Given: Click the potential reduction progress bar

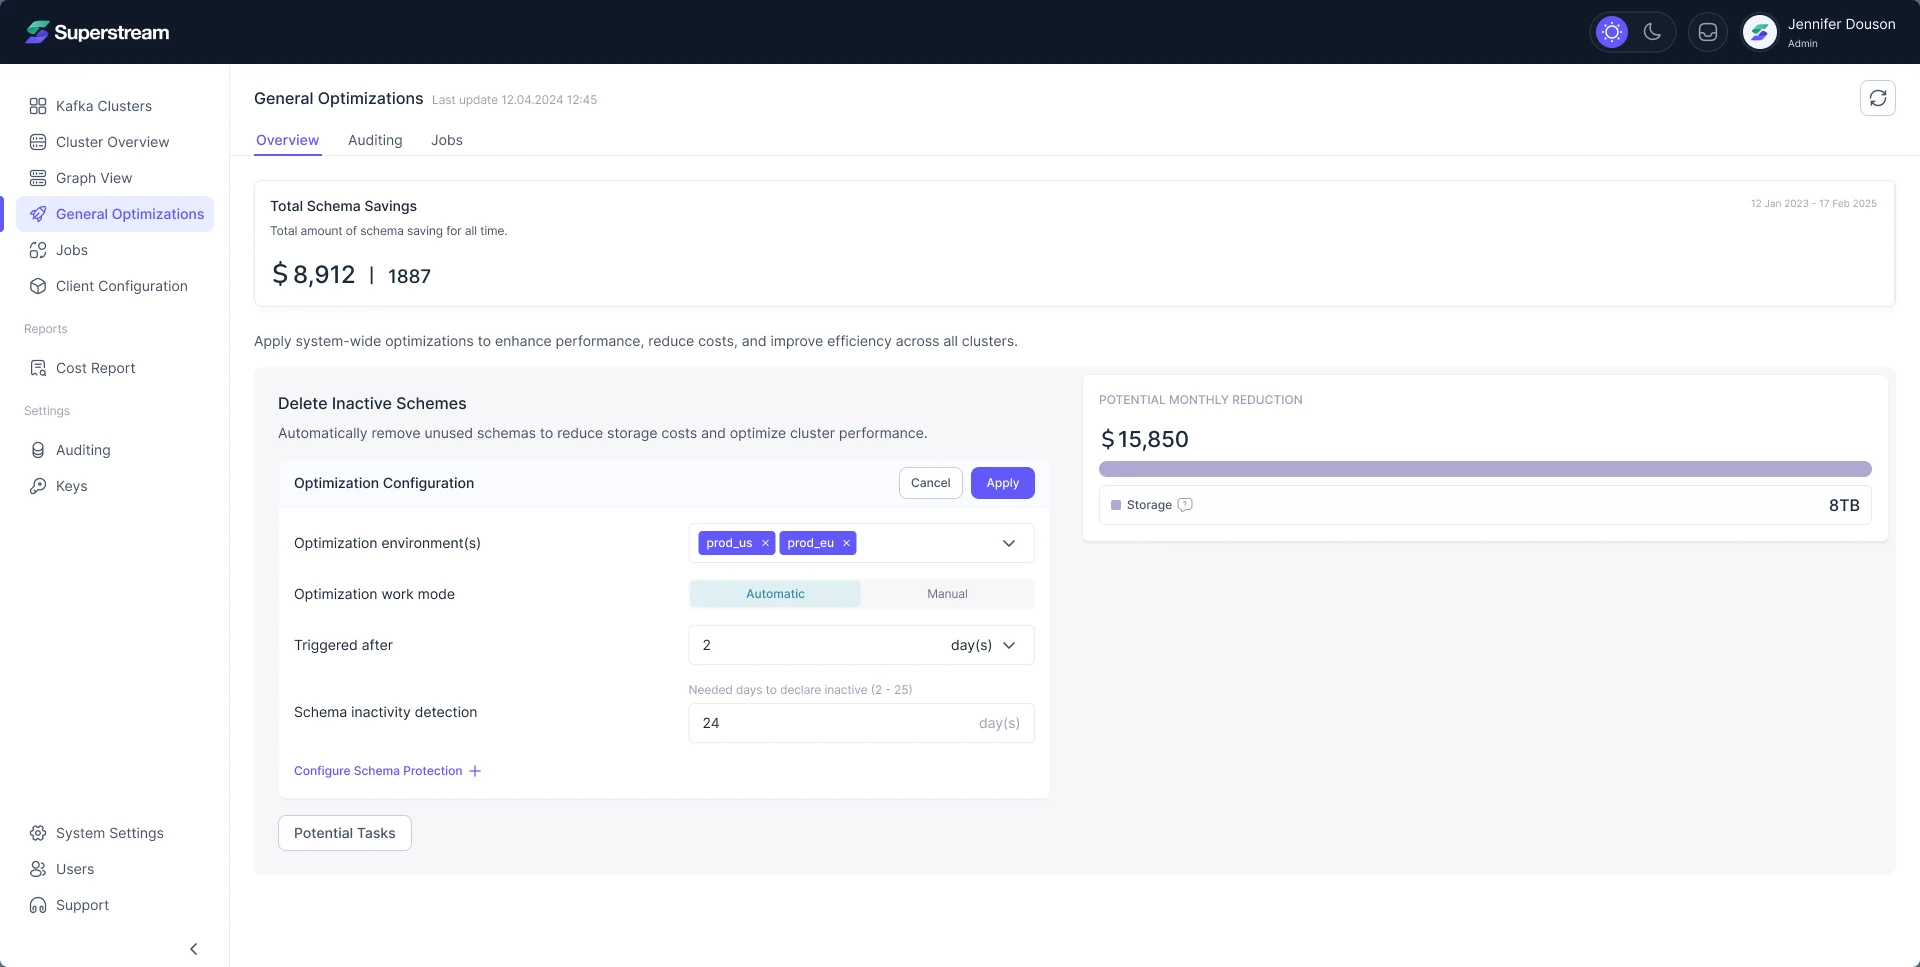Looking at the screenshot, I should coord(1485,469).
